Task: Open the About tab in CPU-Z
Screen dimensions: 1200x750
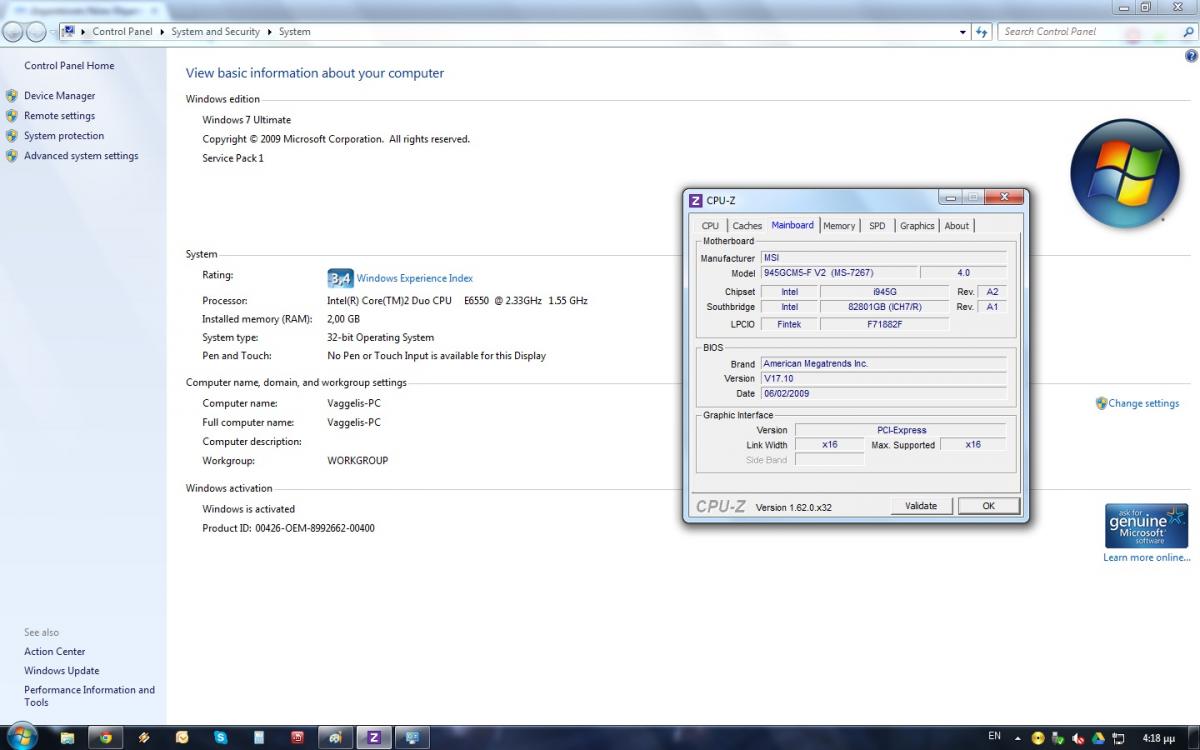Action: [x=957, y=226]
